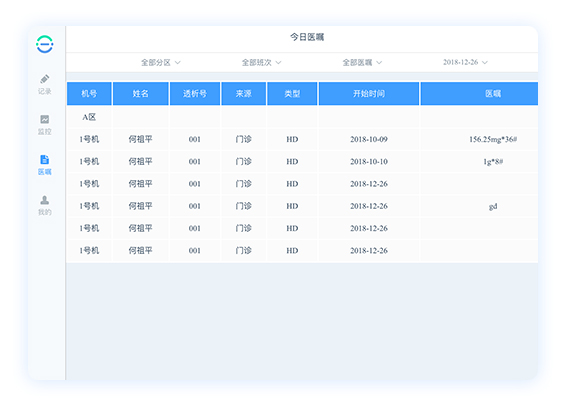Open the 监控 monitor chart icon
Viewport: 581px width, 410px height.
(44, 119)
